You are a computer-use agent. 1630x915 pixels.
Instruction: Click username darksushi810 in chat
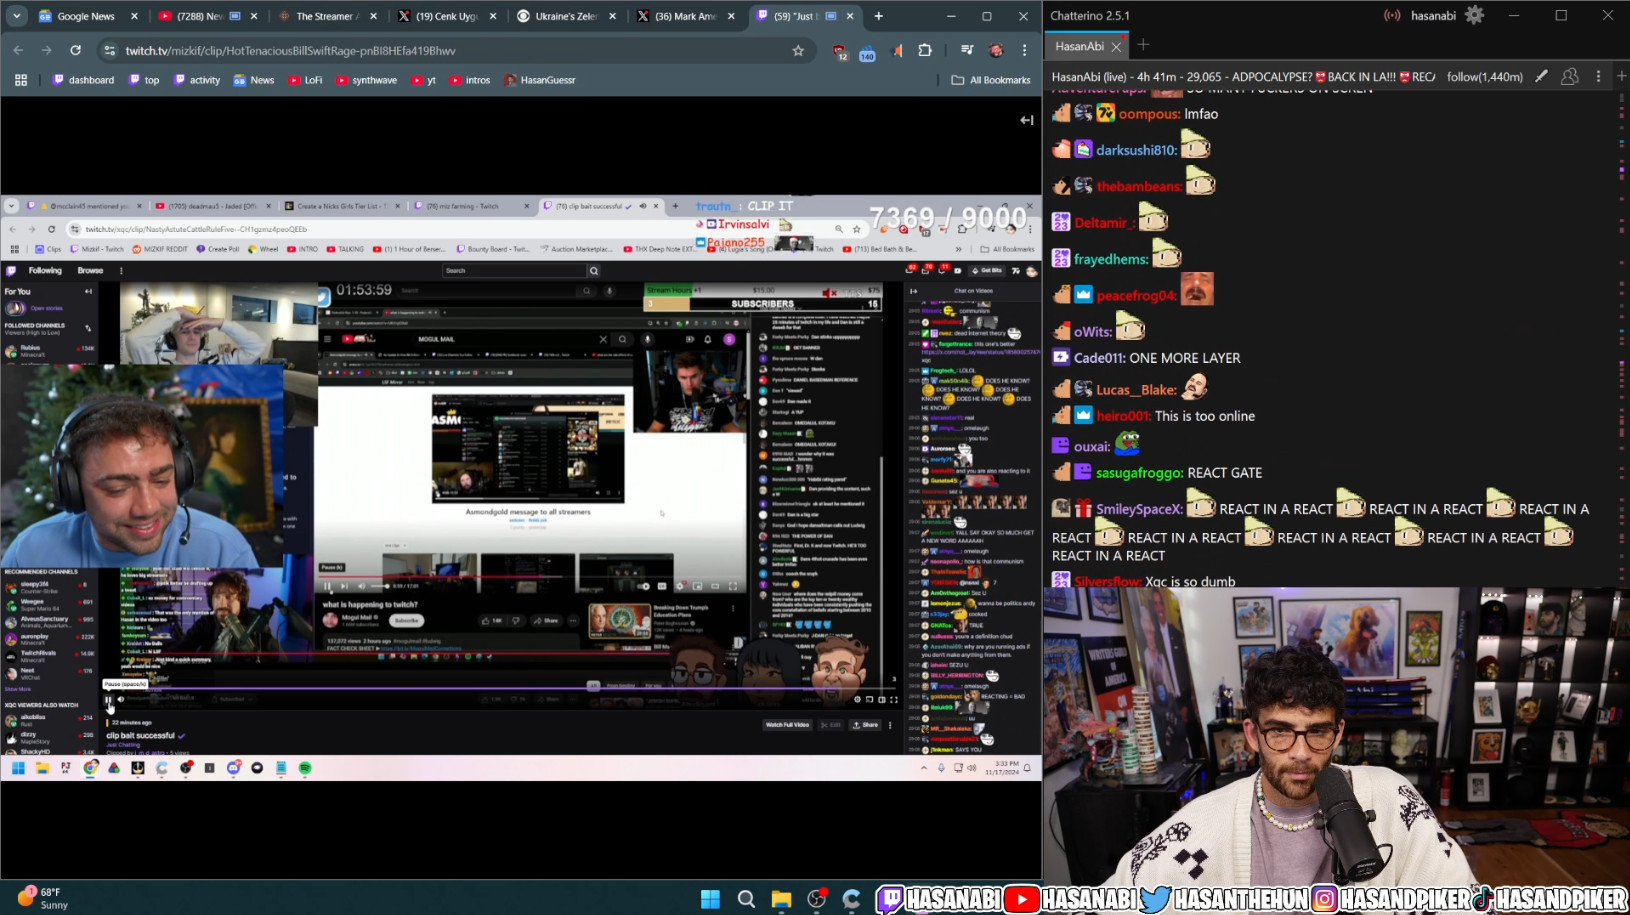tap(1136, 150)
